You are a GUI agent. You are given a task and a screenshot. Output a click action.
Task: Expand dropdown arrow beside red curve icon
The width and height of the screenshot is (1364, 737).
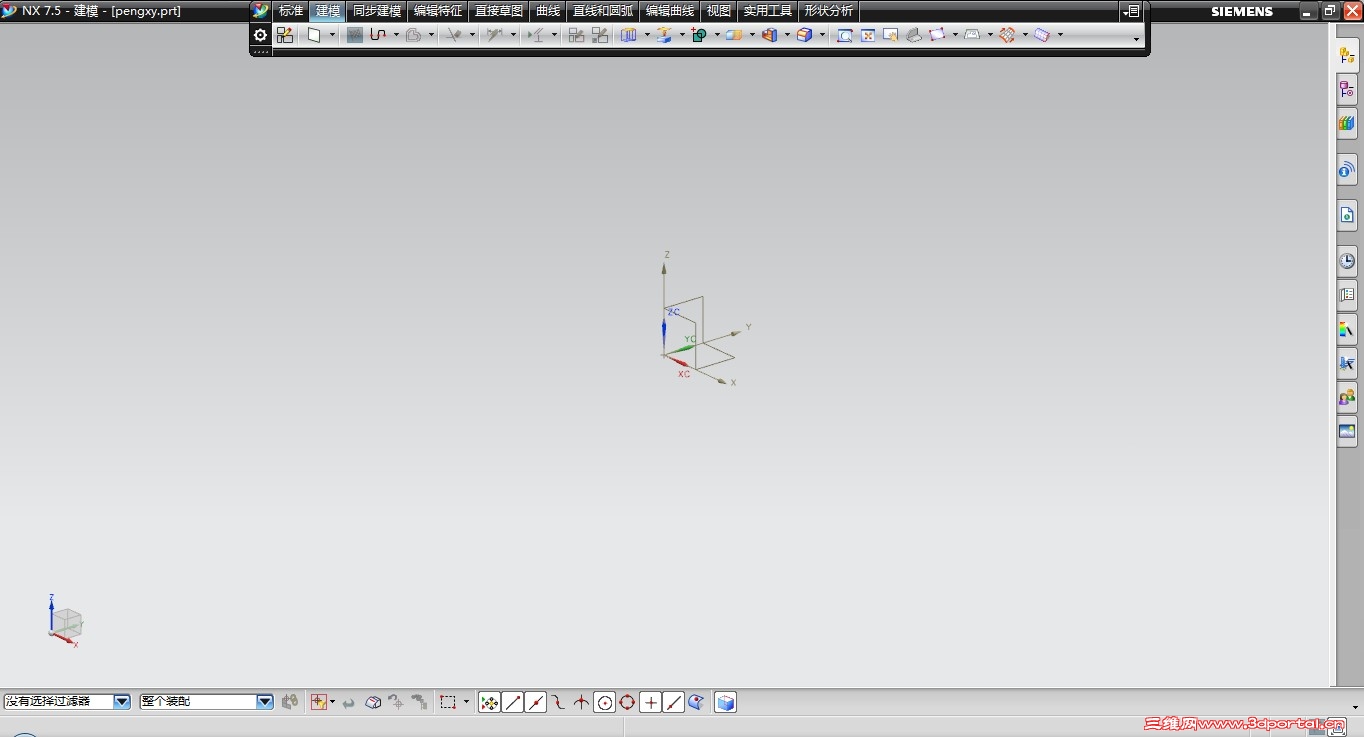coord(396,35)
